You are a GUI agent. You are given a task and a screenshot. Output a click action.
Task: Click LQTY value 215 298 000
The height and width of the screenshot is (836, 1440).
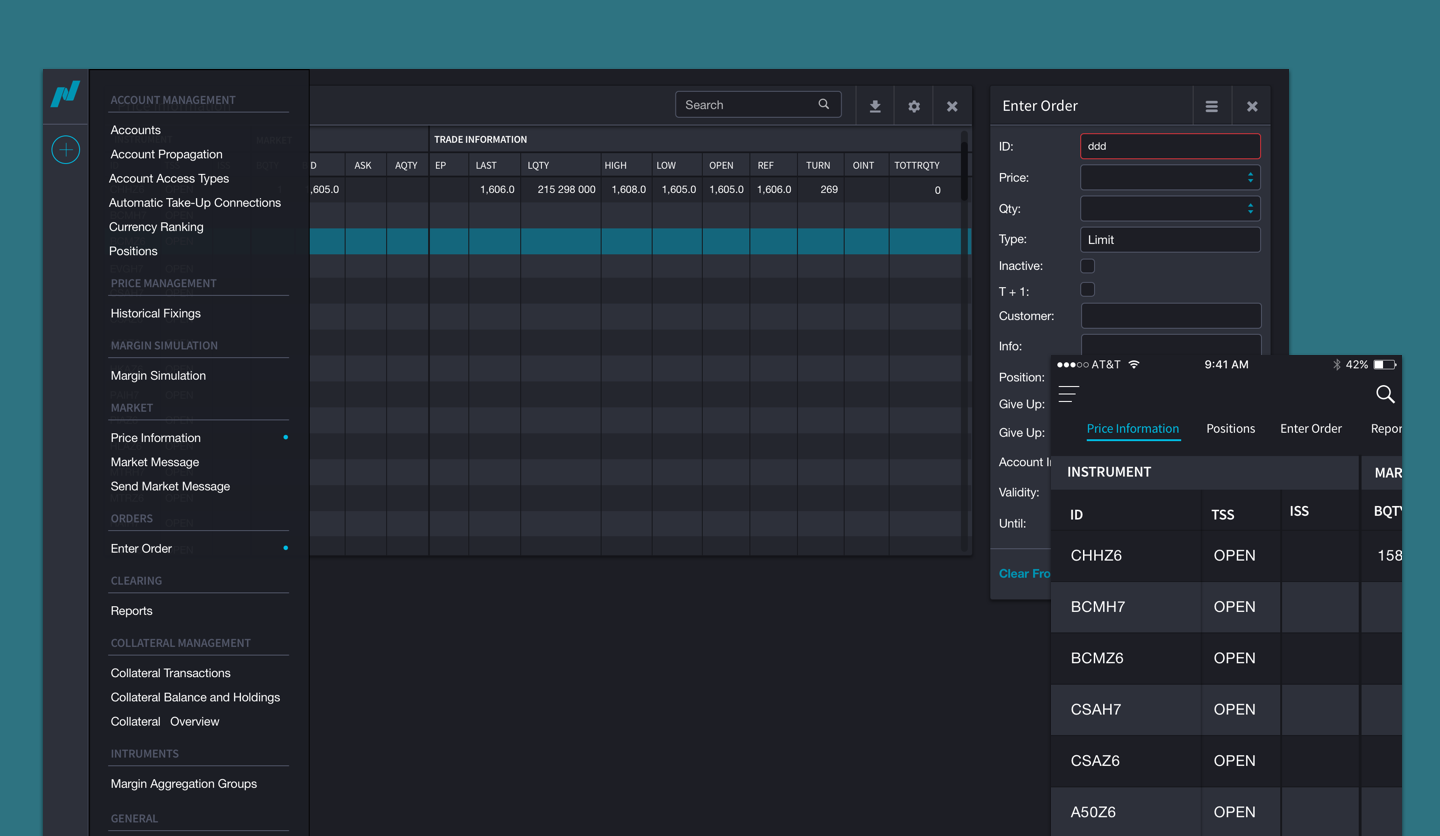click(x=566, y=189)
